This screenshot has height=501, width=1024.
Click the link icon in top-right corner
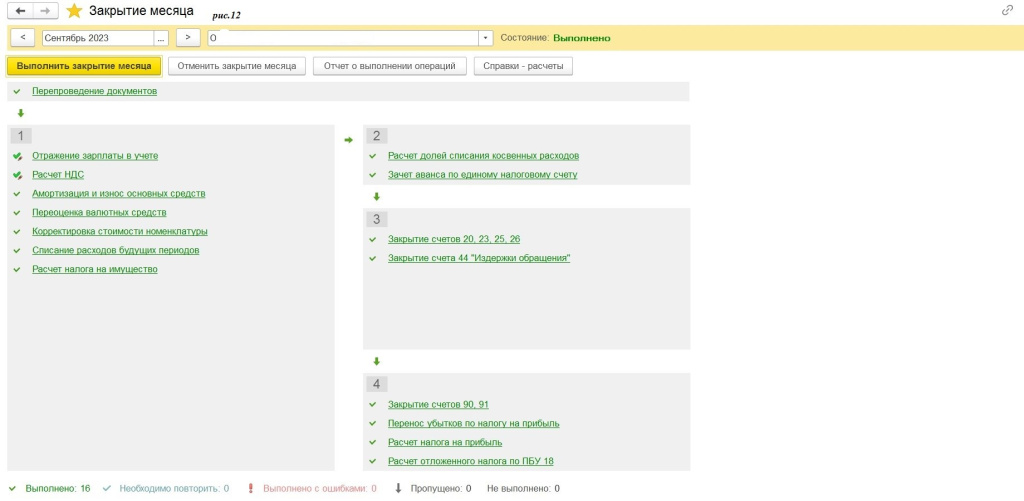[1006, 10]
